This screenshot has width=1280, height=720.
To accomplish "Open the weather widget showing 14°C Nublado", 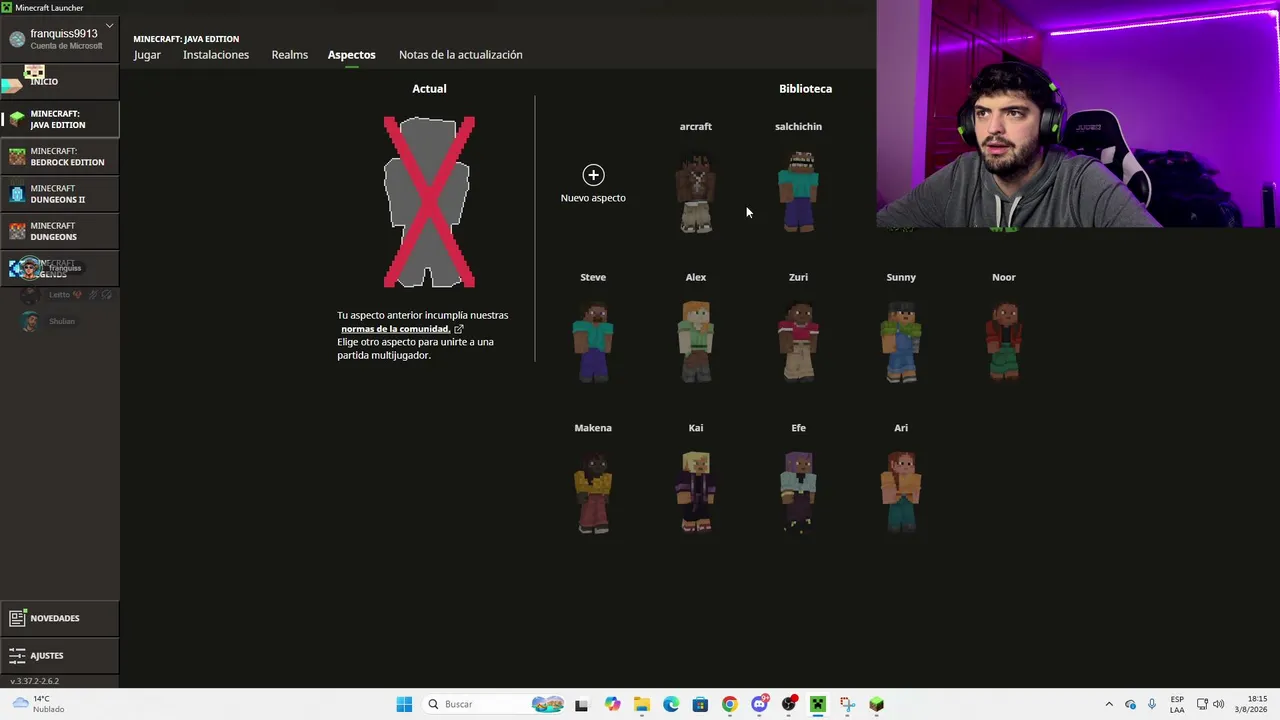I will tap(38, 704).
